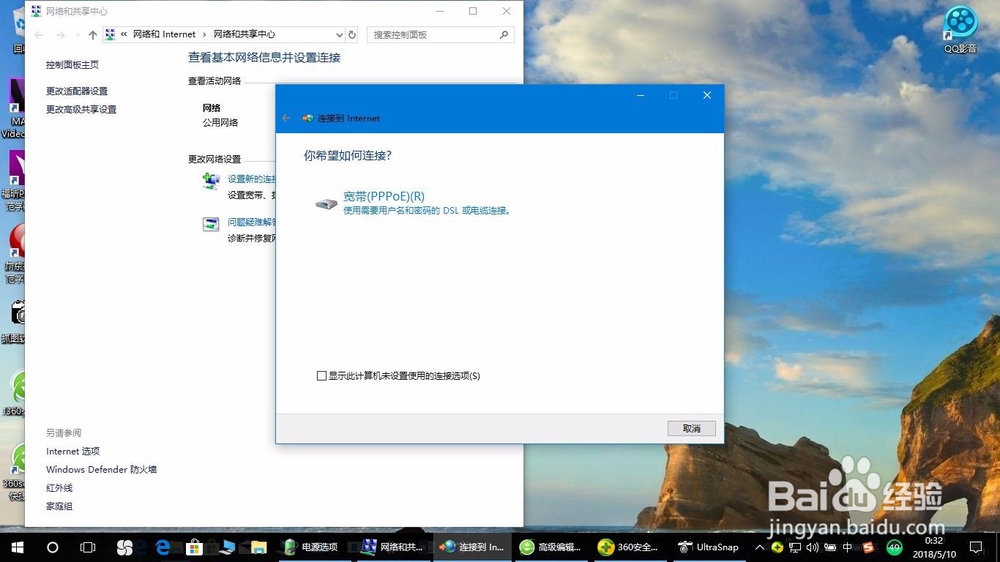This screenshot has height=562, width=1000.
Task: Open 更改高级共享设置 link
Action: [x=81, y=109]
